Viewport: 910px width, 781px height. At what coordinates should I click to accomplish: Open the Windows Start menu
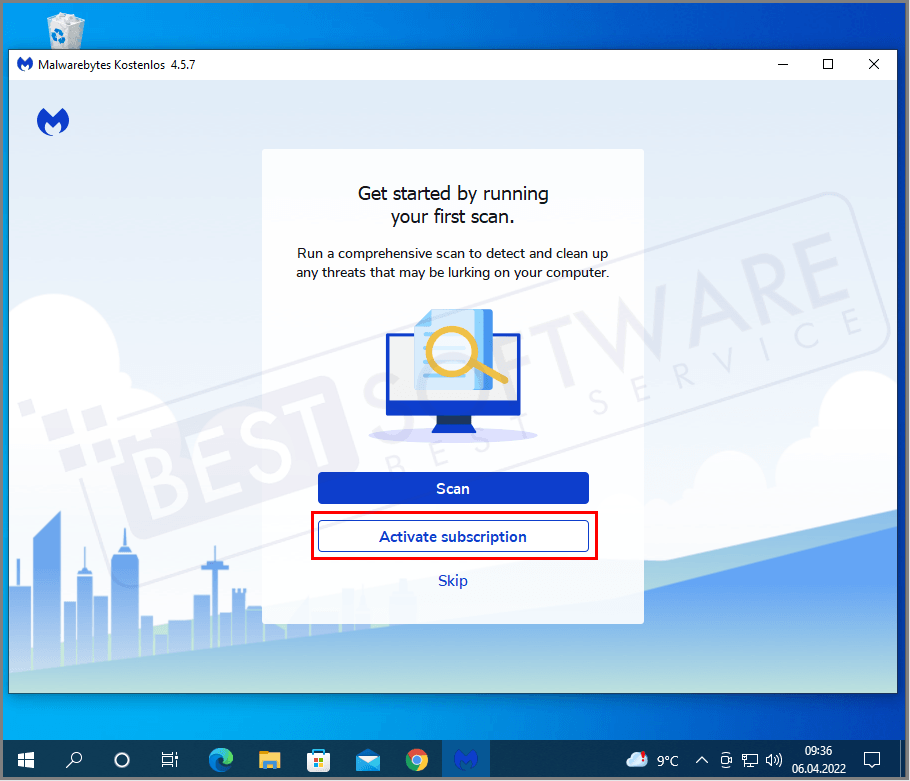[x=24, y=760]
